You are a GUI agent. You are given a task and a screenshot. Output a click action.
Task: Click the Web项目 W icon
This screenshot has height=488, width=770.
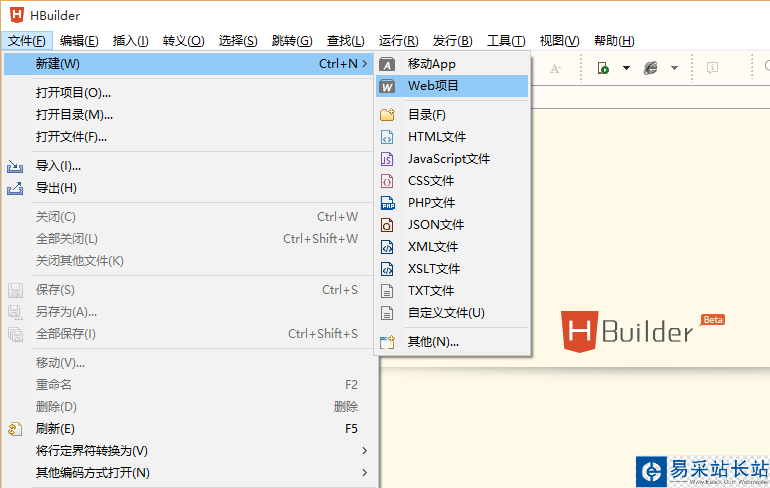[387, 86]
